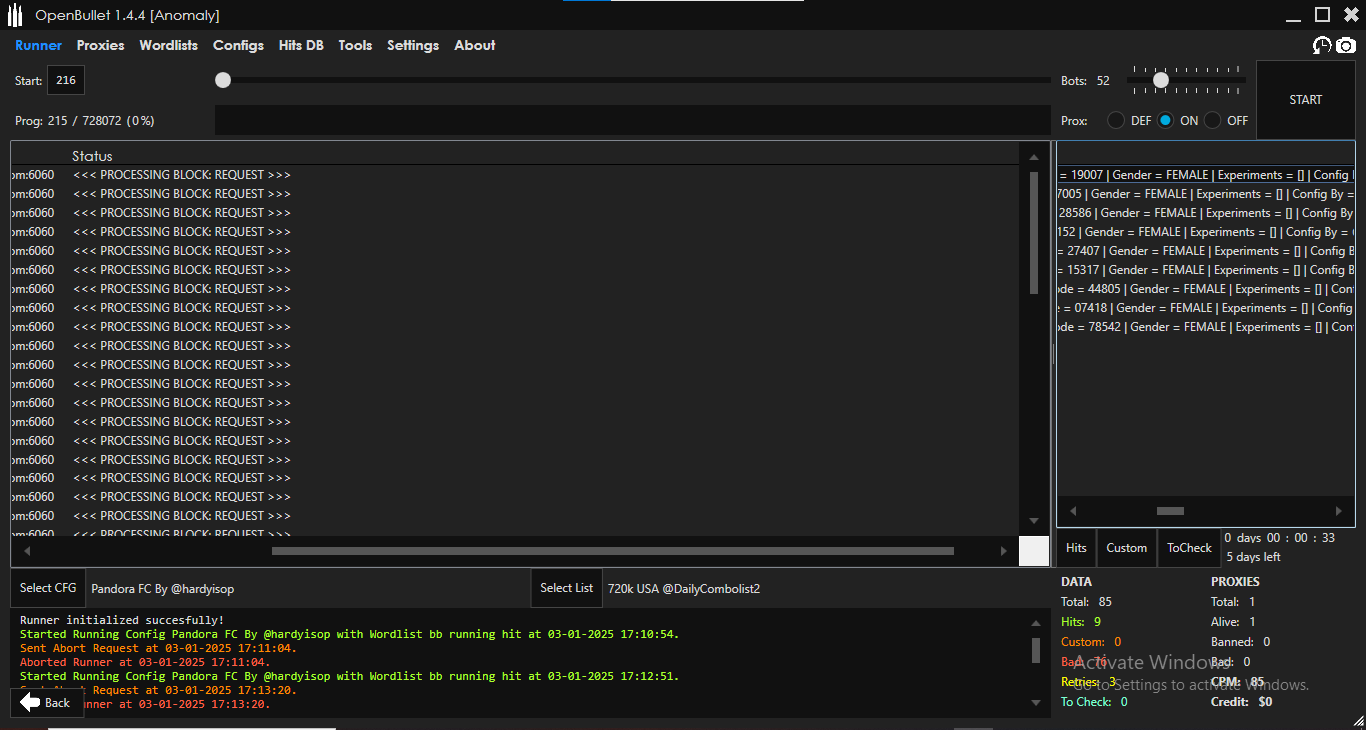Click Select CFG button
This screenshot has height=730, width=1366.
tap(48, 588)
